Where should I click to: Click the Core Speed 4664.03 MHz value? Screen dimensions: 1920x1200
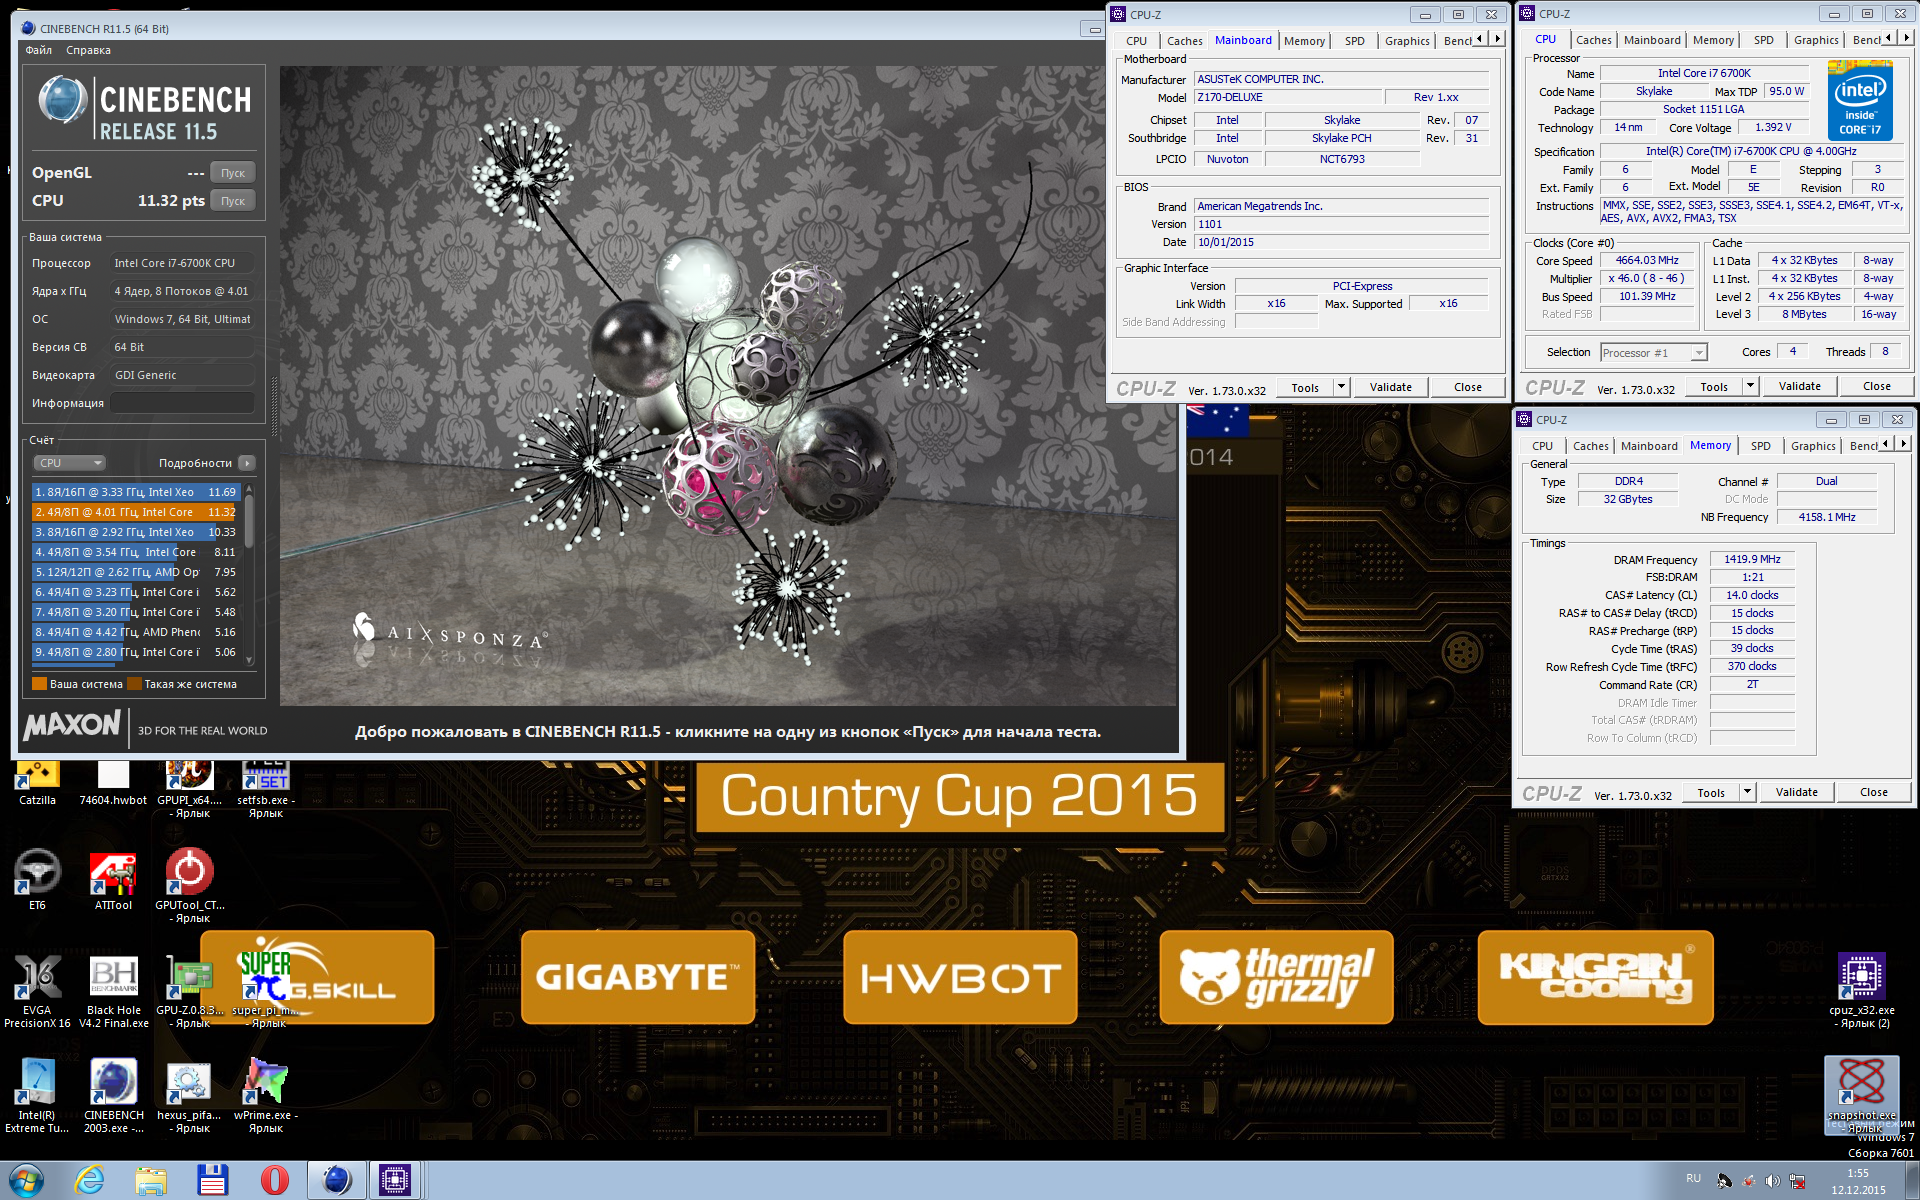[1646, 260]
